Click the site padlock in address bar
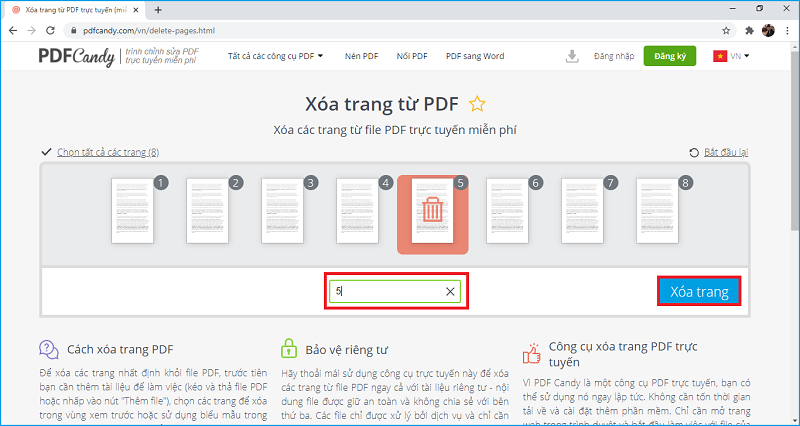The width and height of the screenshot is (800, 426). 73,31
